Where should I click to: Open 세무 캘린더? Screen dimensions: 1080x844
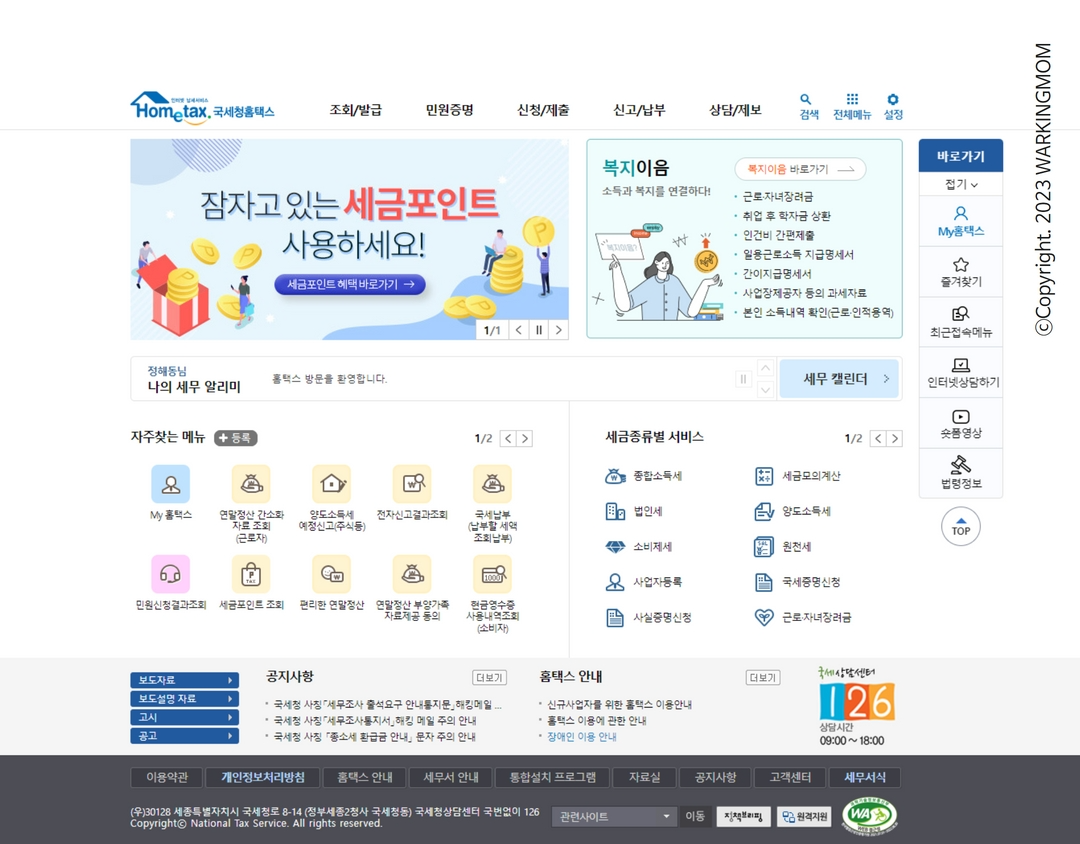click(x=840, y=379)
